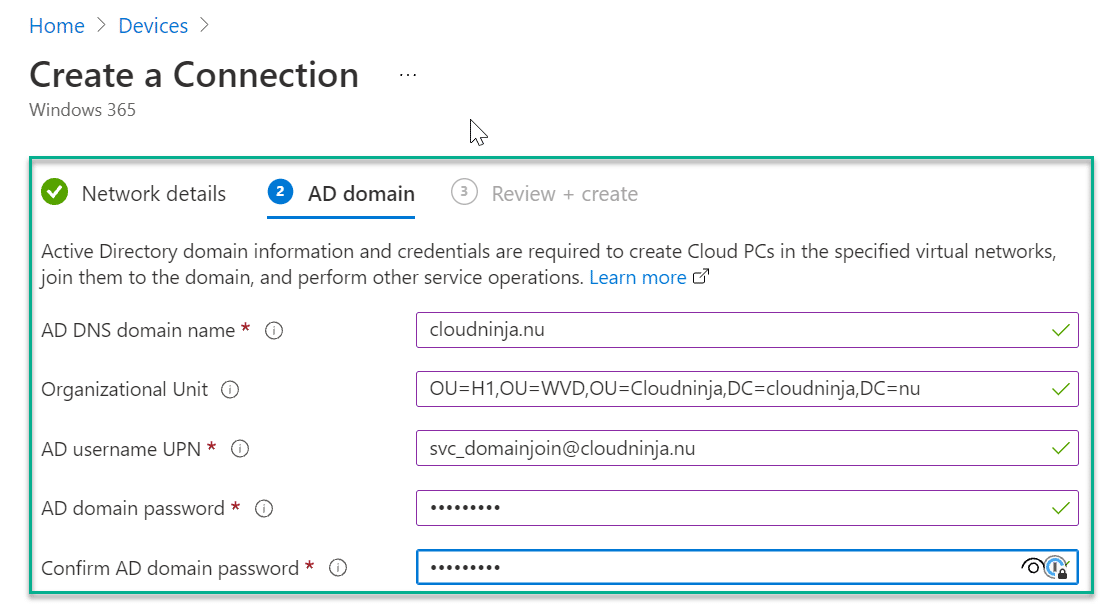This screenshot has width=1116, height=608.
Task: Show info tooltip for Organizational Unit
Action: tap(230, 389)
